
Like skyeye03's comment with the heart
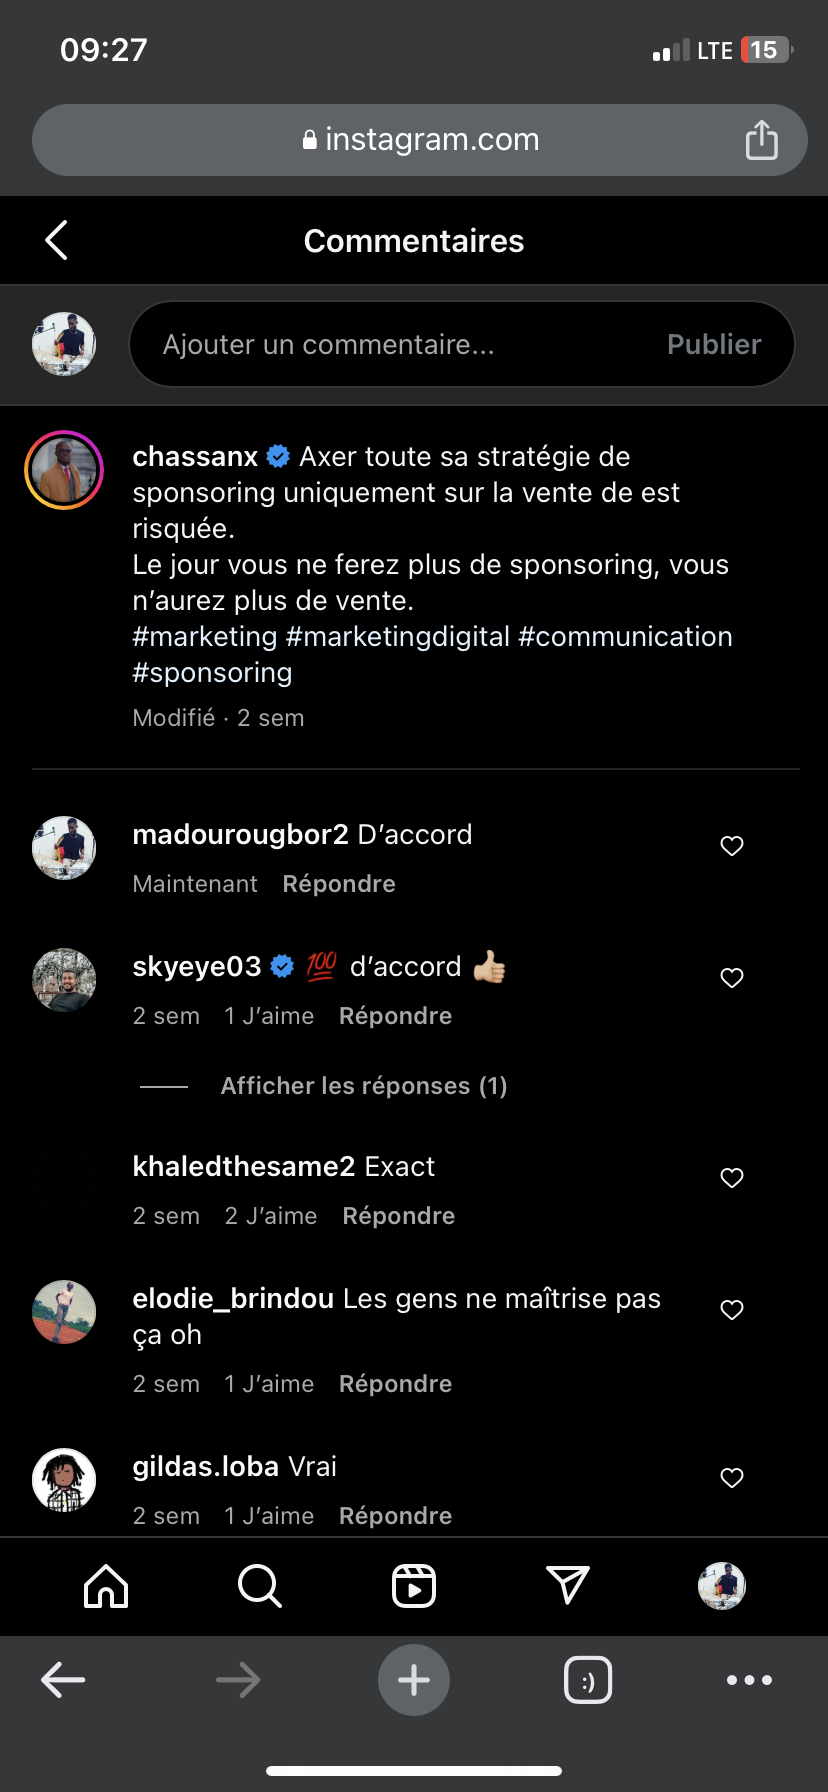coord(732,978)
